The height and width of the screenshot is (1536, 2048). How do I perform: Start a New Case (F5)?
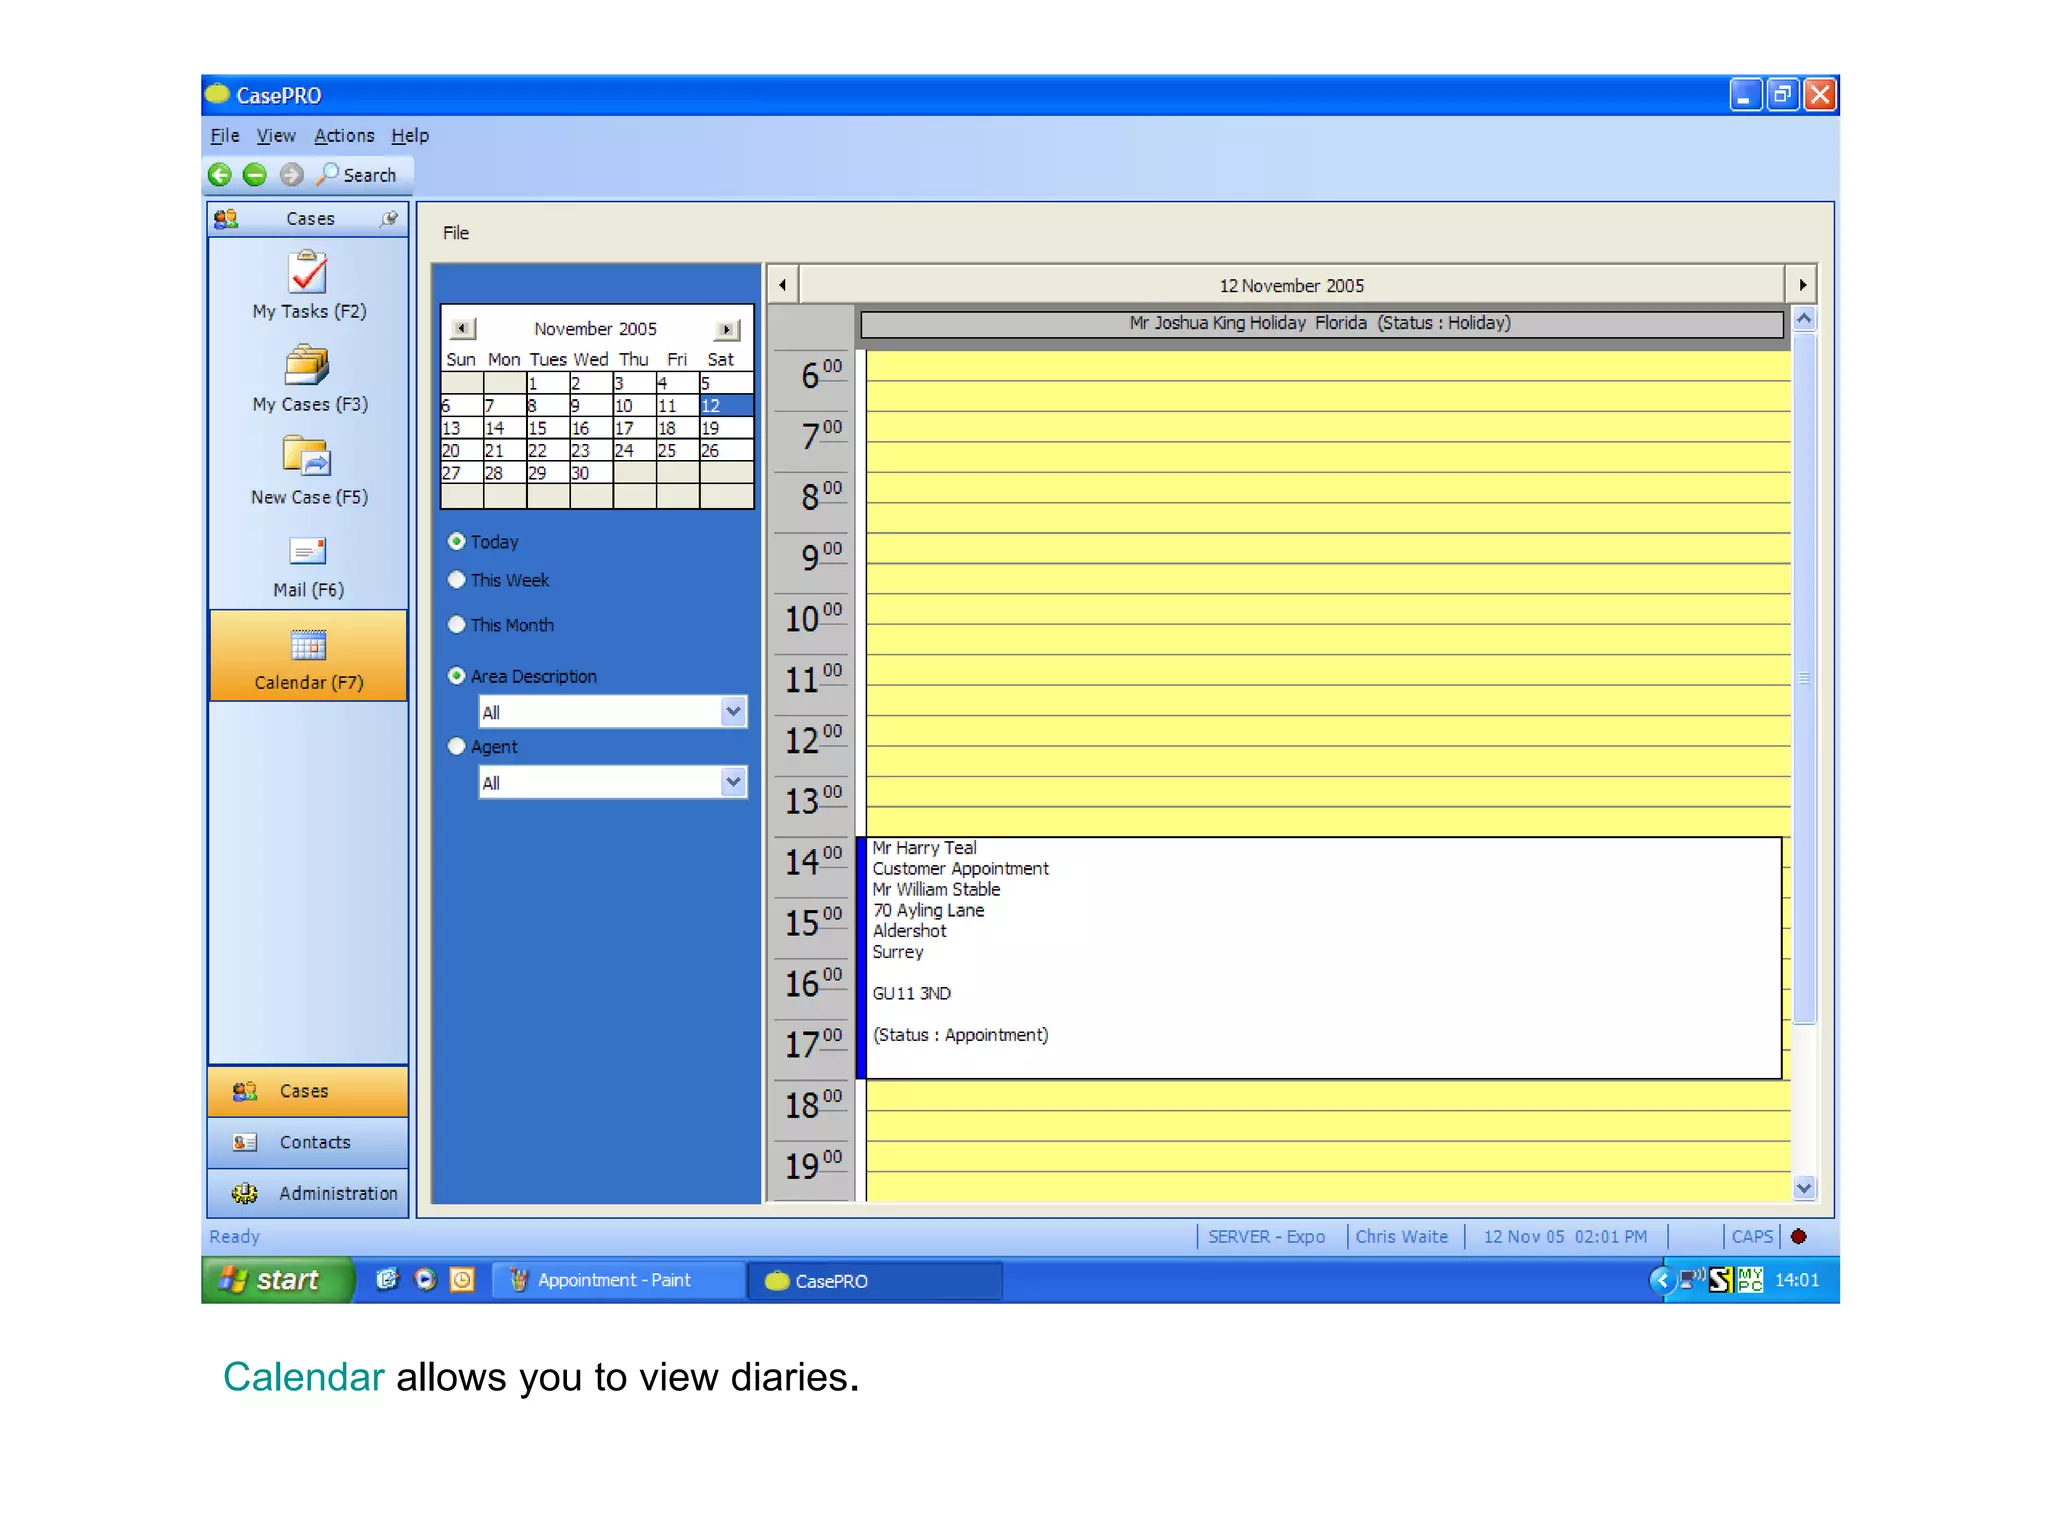[x=309, y=471]
